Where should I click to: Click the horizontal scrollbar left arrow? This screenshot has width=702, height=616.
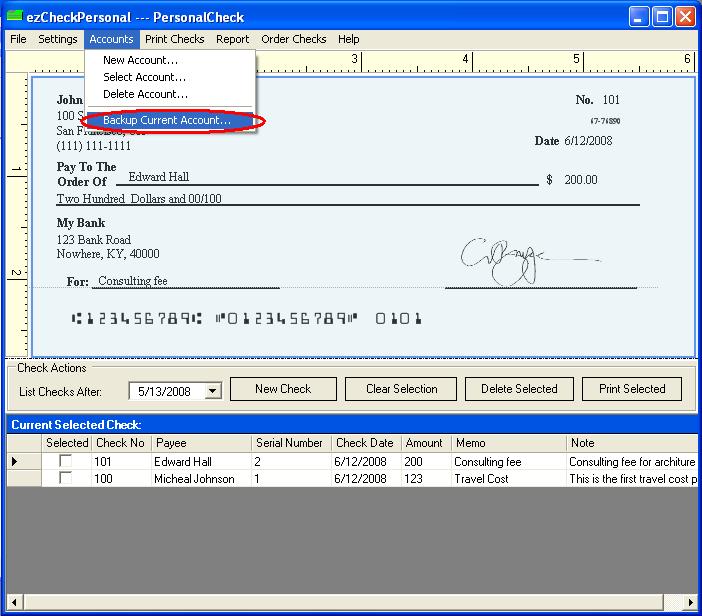point(15,601)
